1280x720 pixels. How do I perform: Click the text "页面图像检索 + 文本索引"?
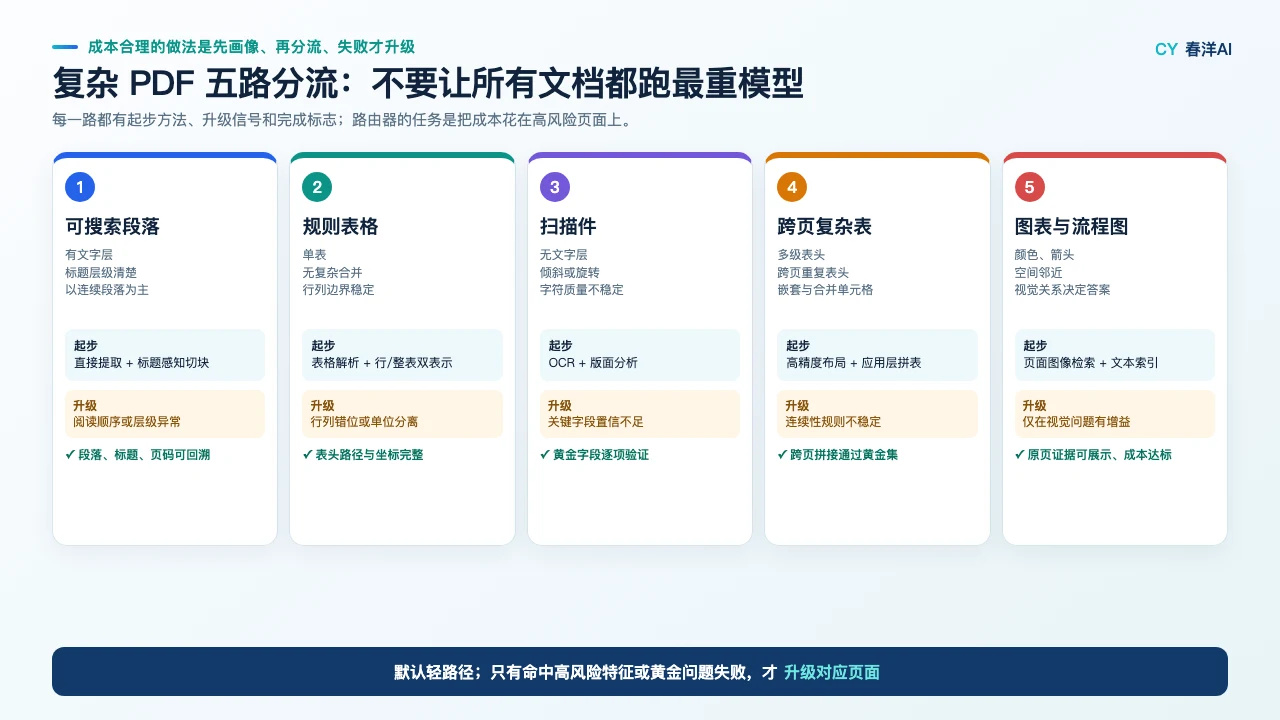1091,363
